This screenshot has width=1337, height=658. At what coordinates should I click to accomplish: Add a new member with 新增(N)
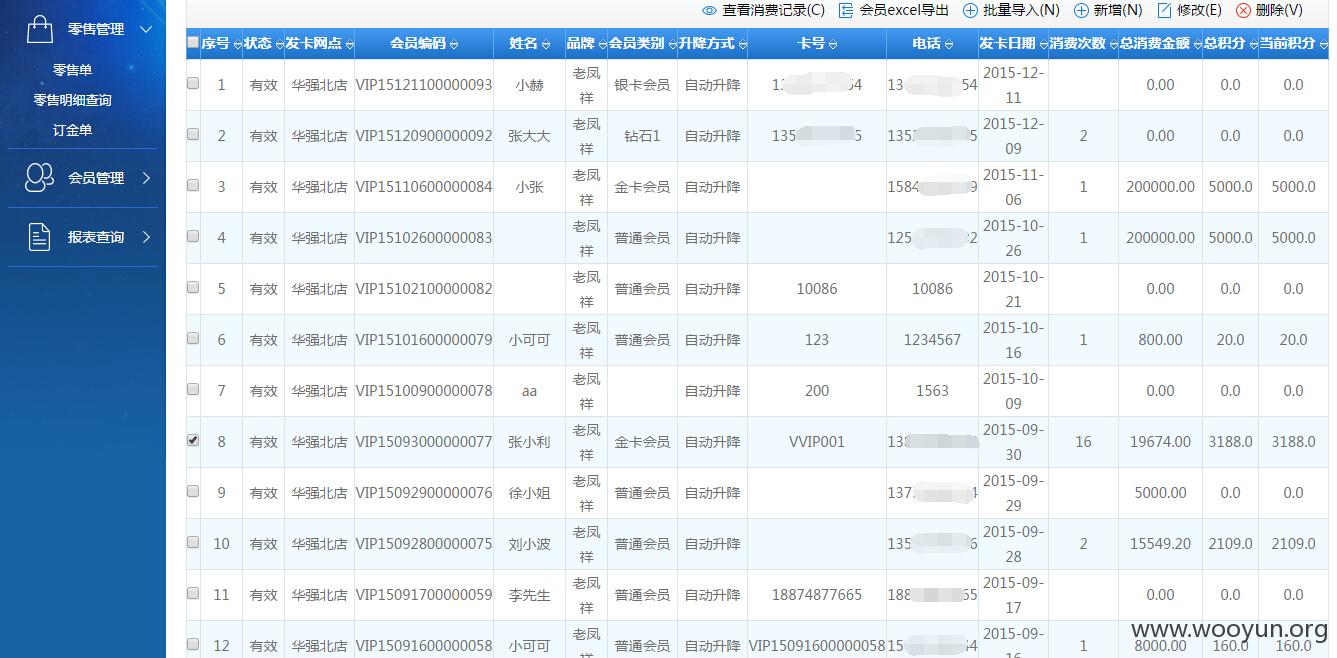click(1118, 10)
